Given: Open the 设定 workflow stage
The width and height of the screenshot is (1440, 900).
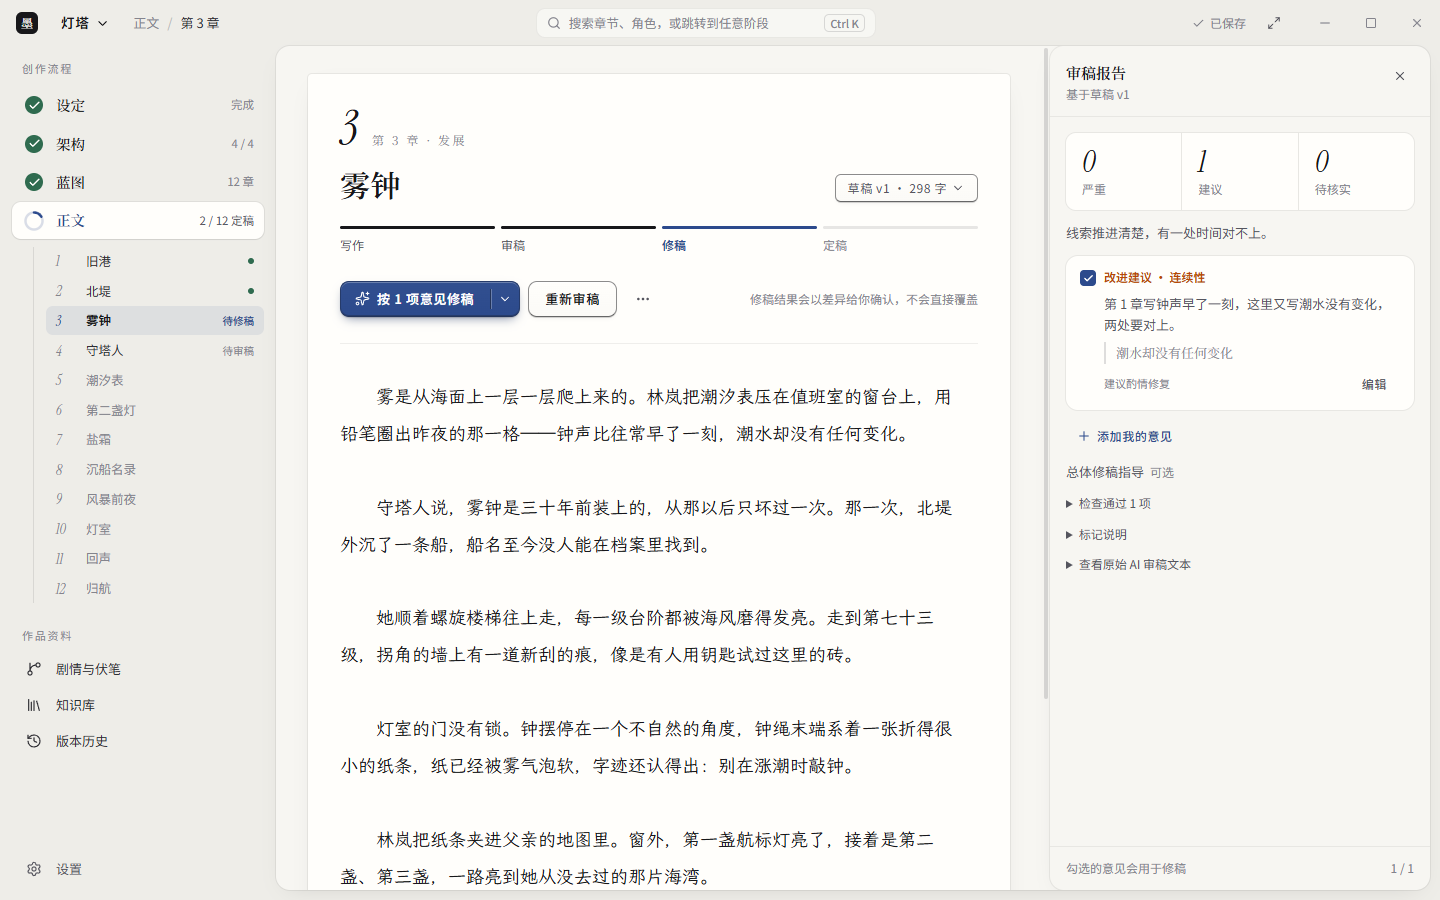Looking at the screenshot, I should (138, 105).
